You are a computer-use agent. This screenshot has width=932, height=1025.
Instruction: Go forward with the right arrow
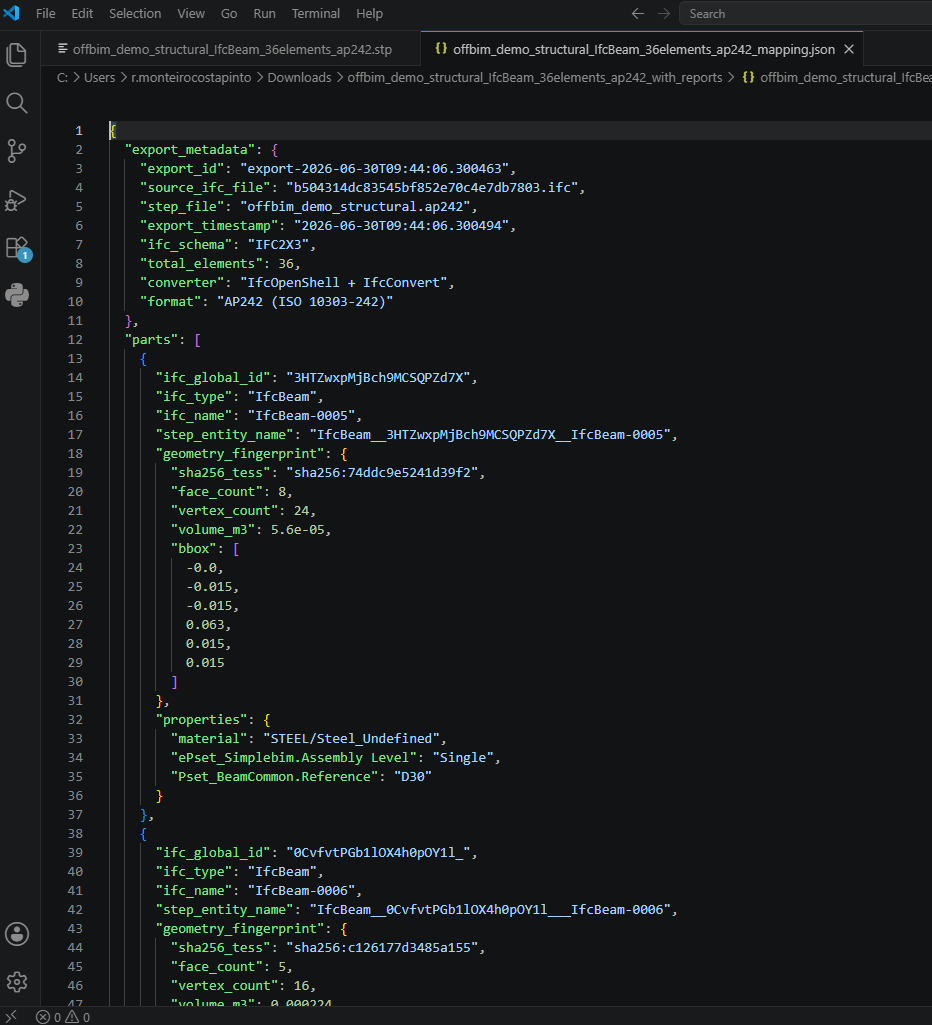[x=663, y=14]
